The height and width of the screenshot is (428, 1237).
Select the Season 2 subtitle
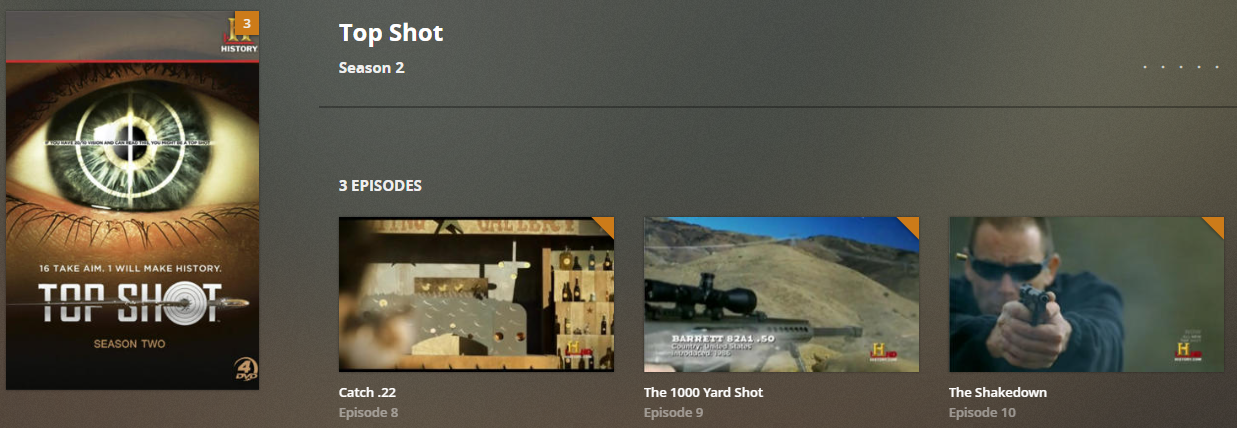coord(371,68)
